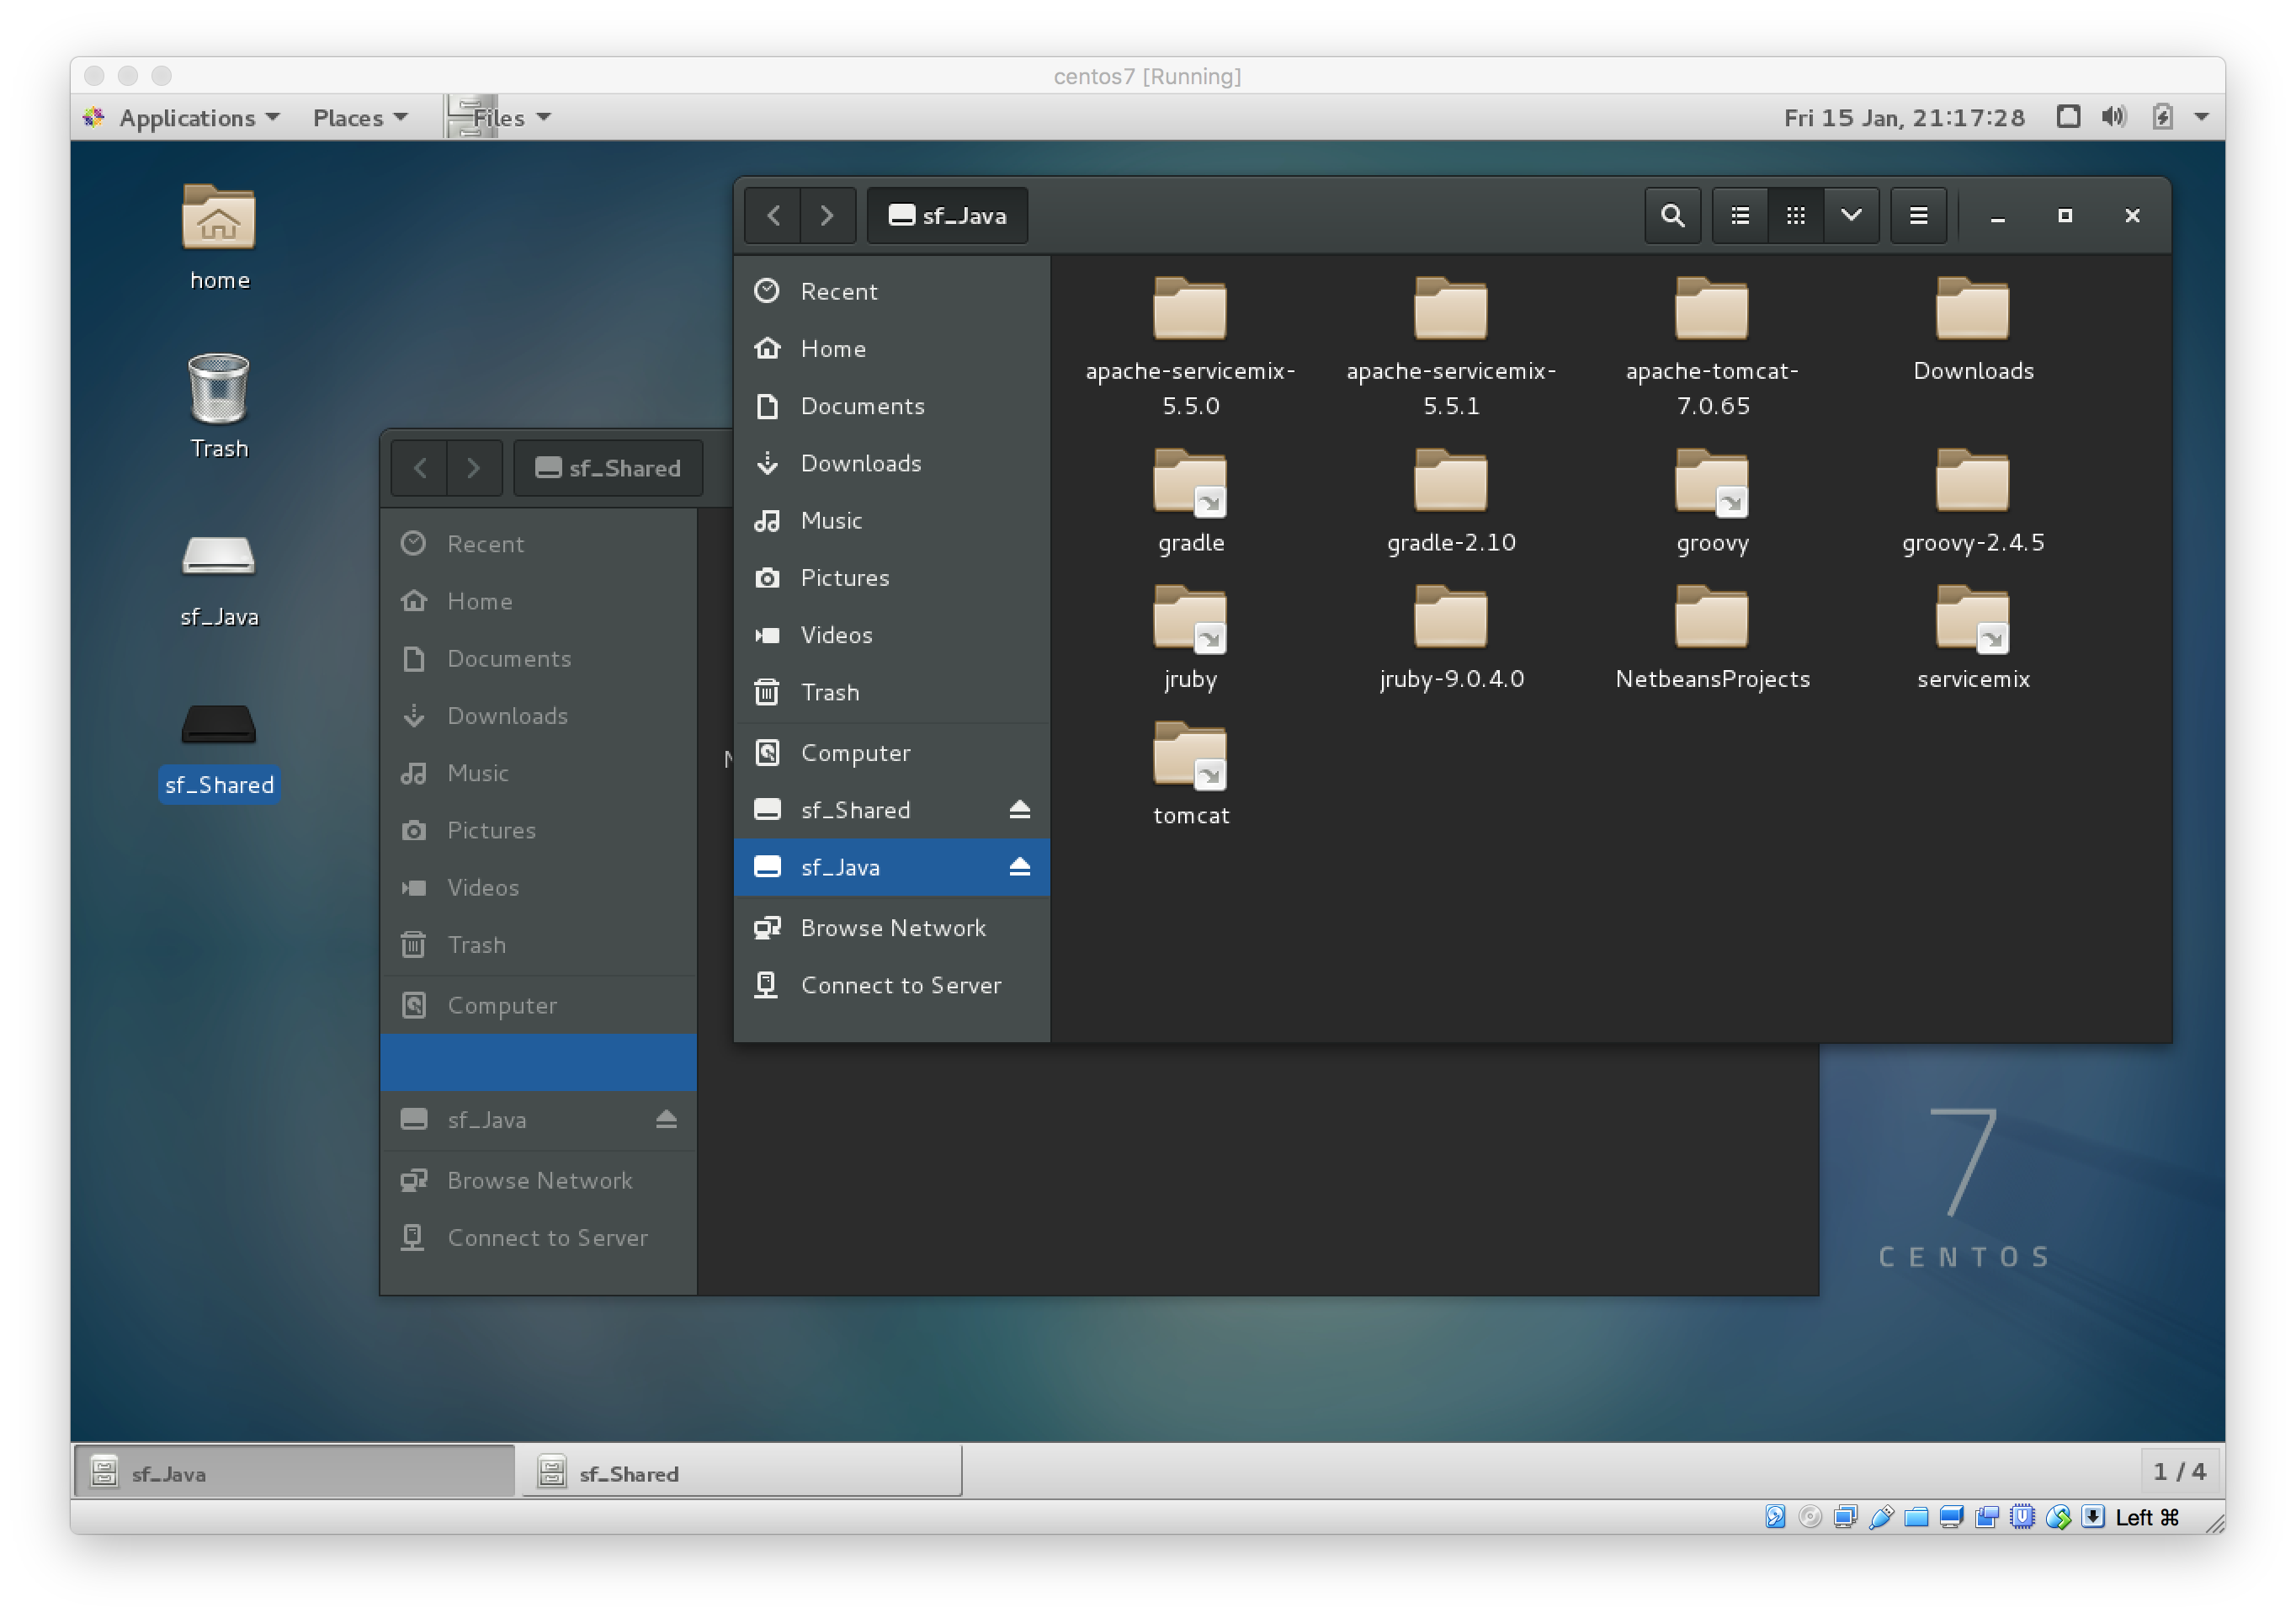Switch to sf_Shared taskbar button
Image resolution: width=2296 pixels, height=1618 pixels.
tap(742, 1472)
